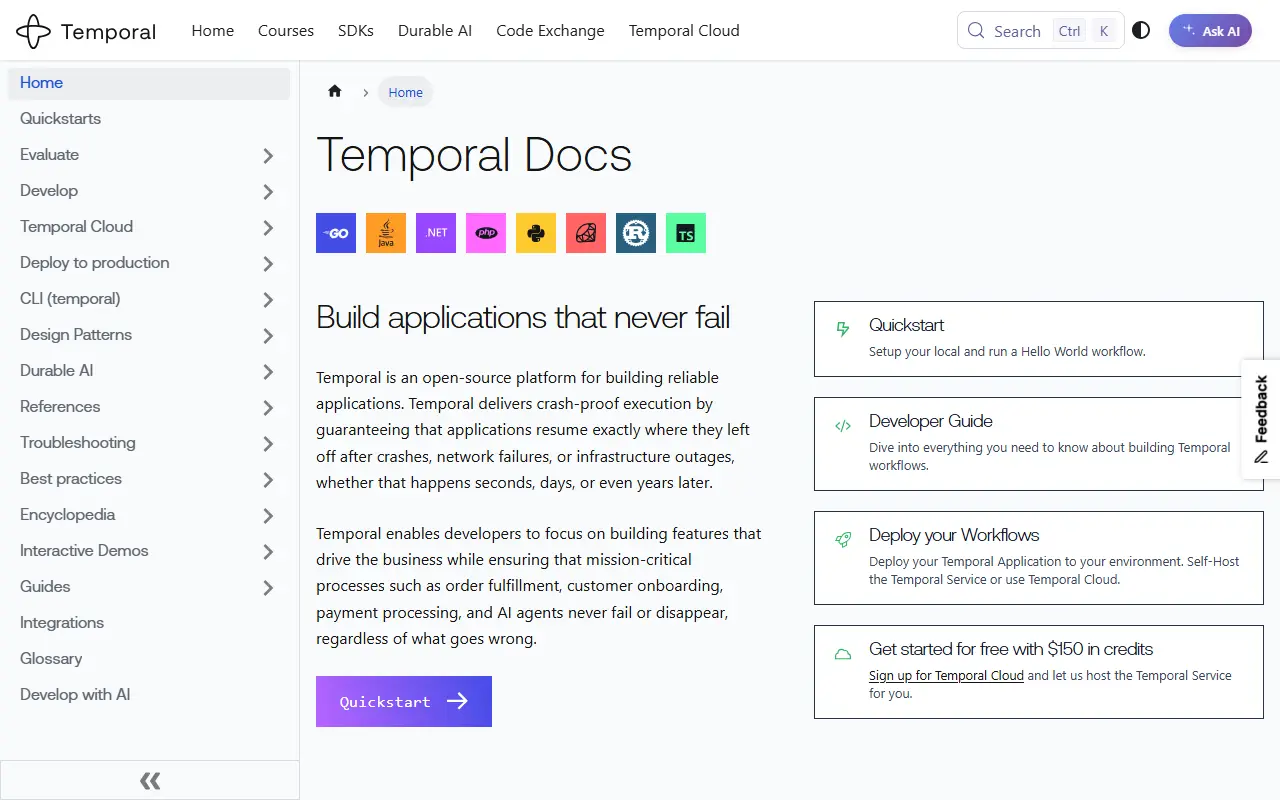
Task: Open the TypeScript SDK icon
Action: coord(686,233)
